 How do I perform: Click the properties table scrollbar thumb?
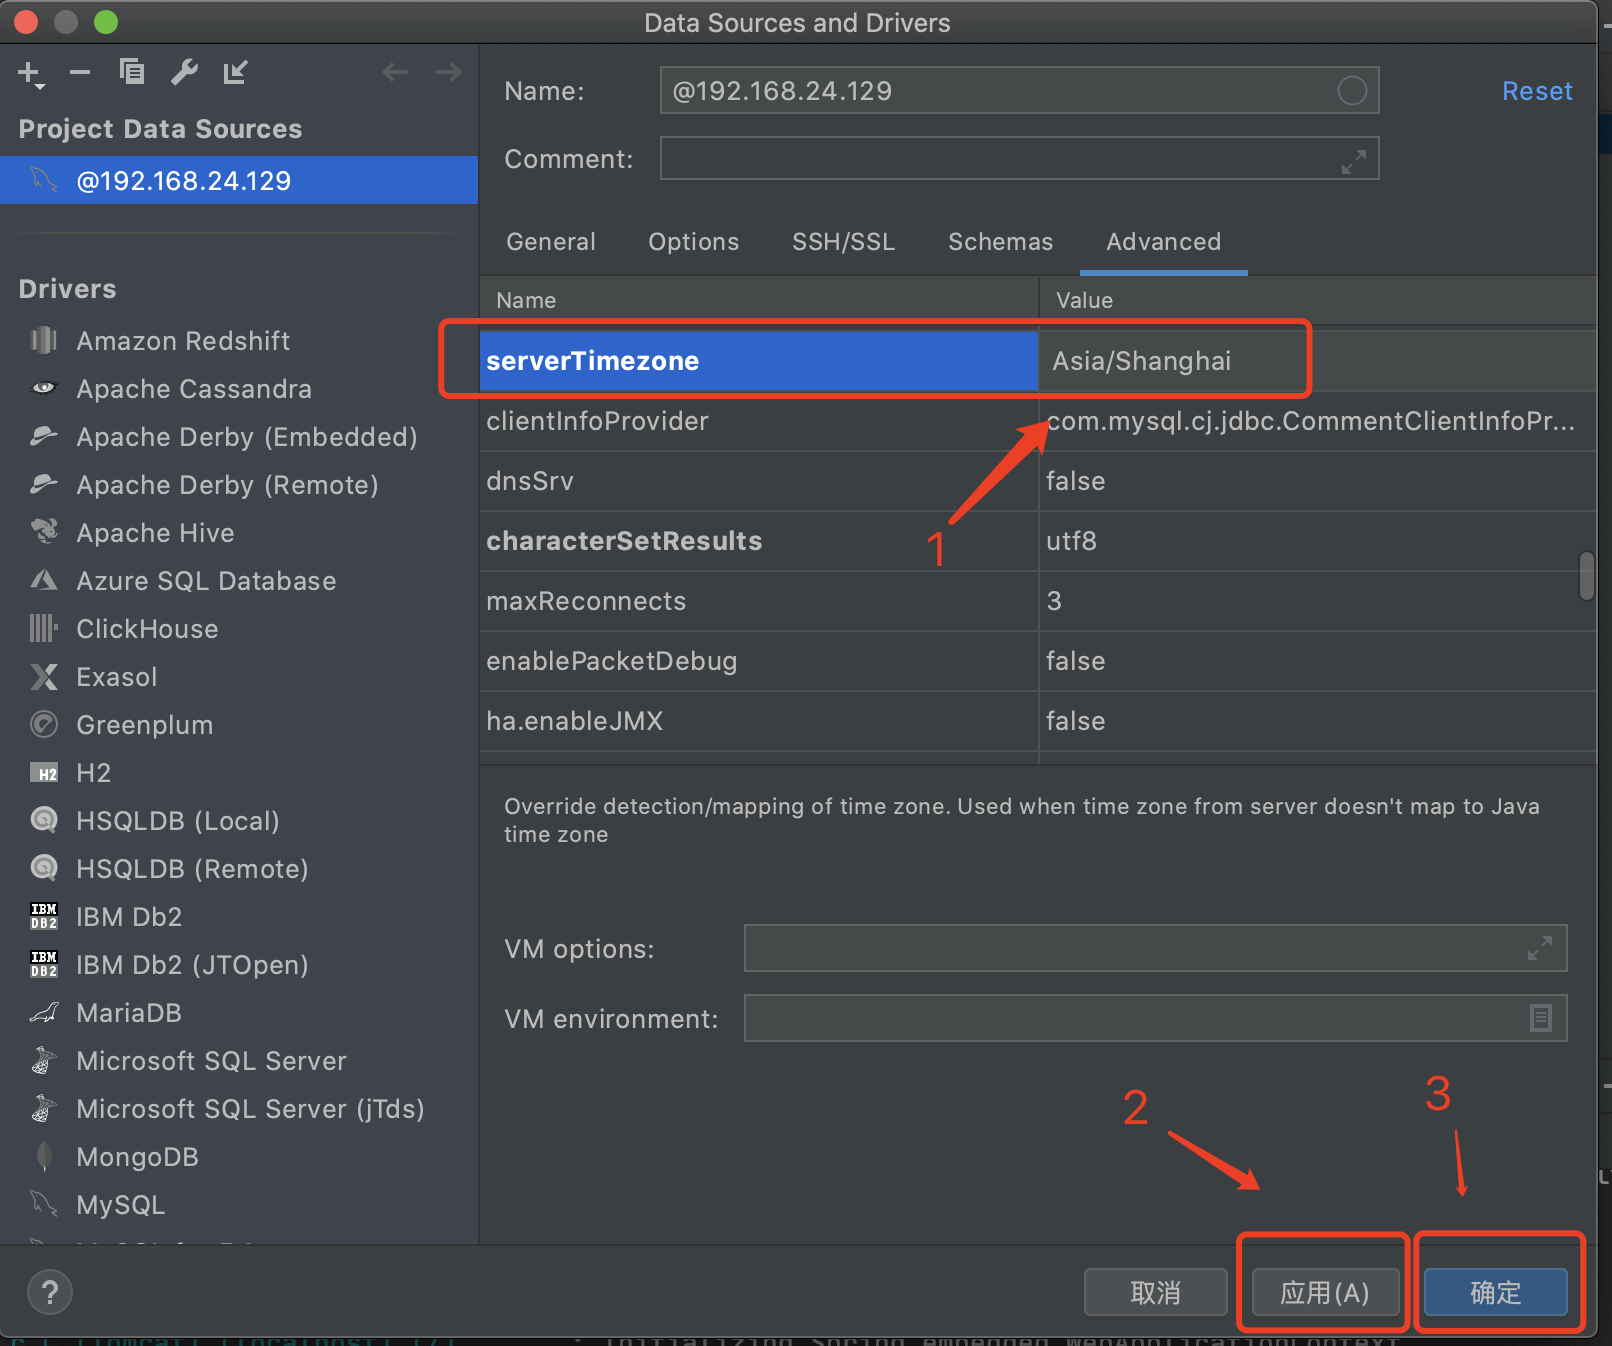[x=1587, y=575]
